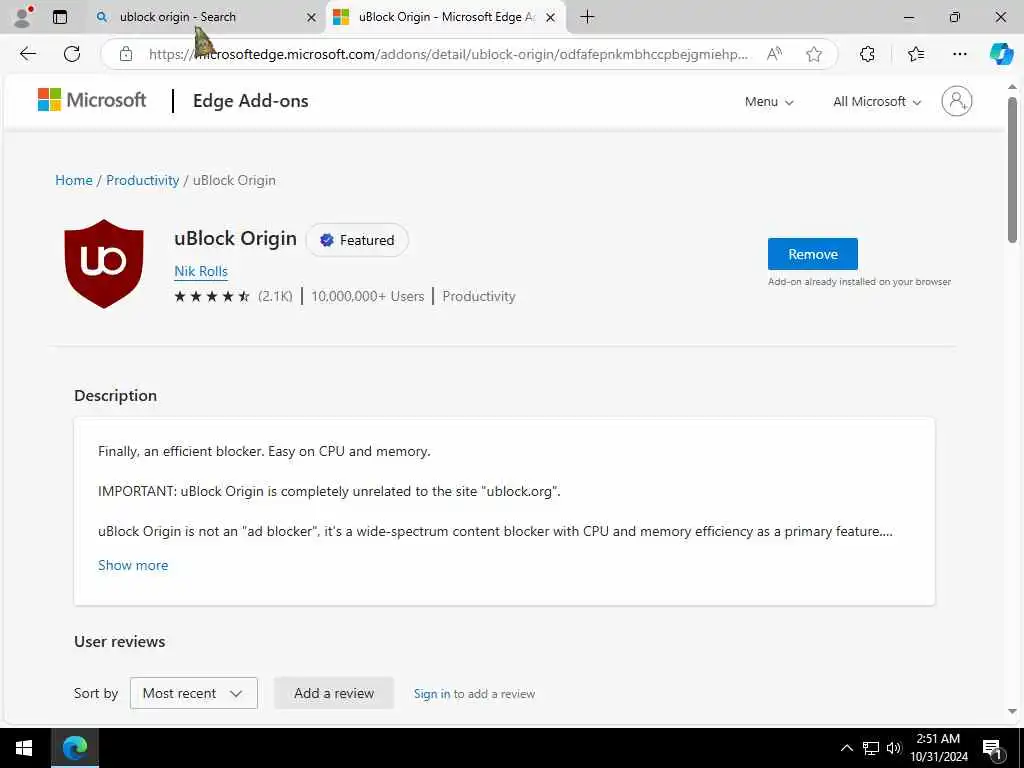Screen dimensions: 1024x768
Task: Open account sign-in avatar icon
Action: pos(957,101)
